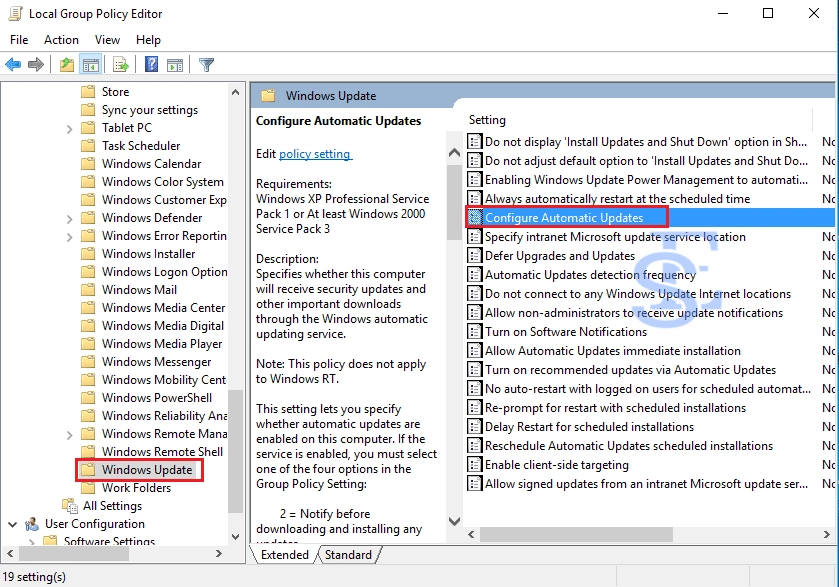Click the Turn on Software Notifications policy icon
This screenshot has height=587, width=839.
[474, 332]
